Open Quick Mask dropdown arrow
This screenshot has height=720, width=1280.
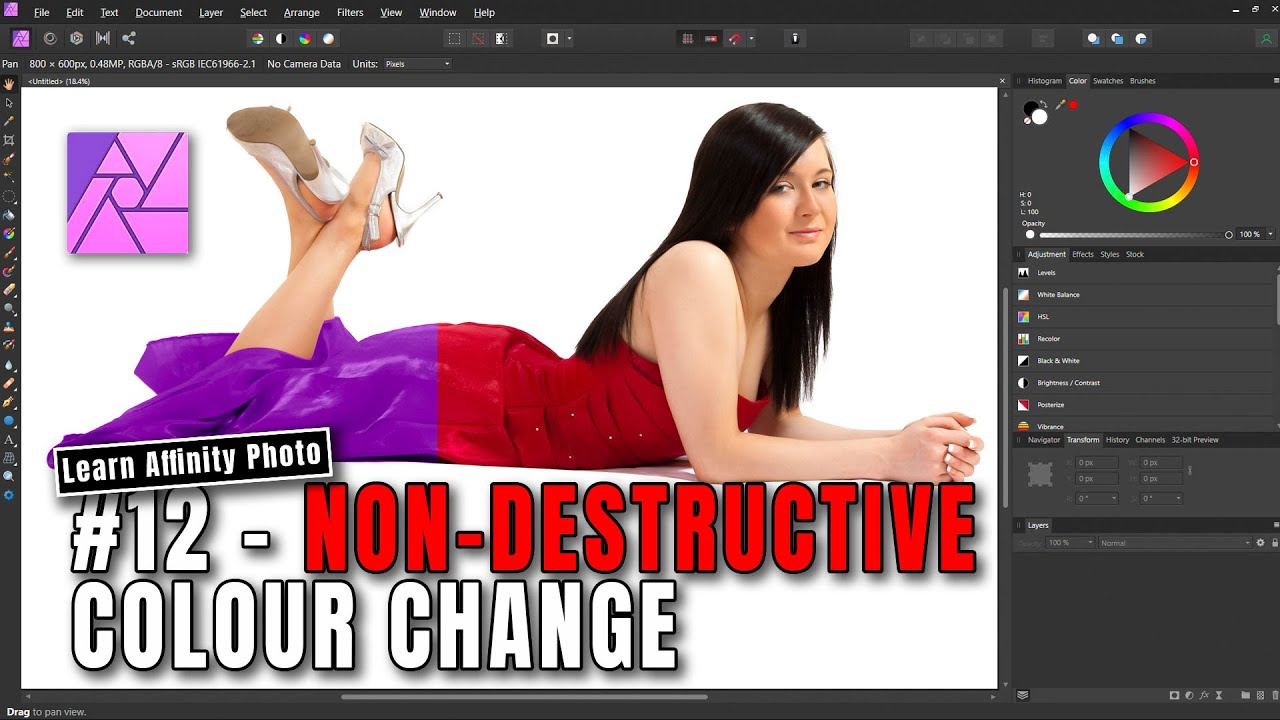click(569, 39)
